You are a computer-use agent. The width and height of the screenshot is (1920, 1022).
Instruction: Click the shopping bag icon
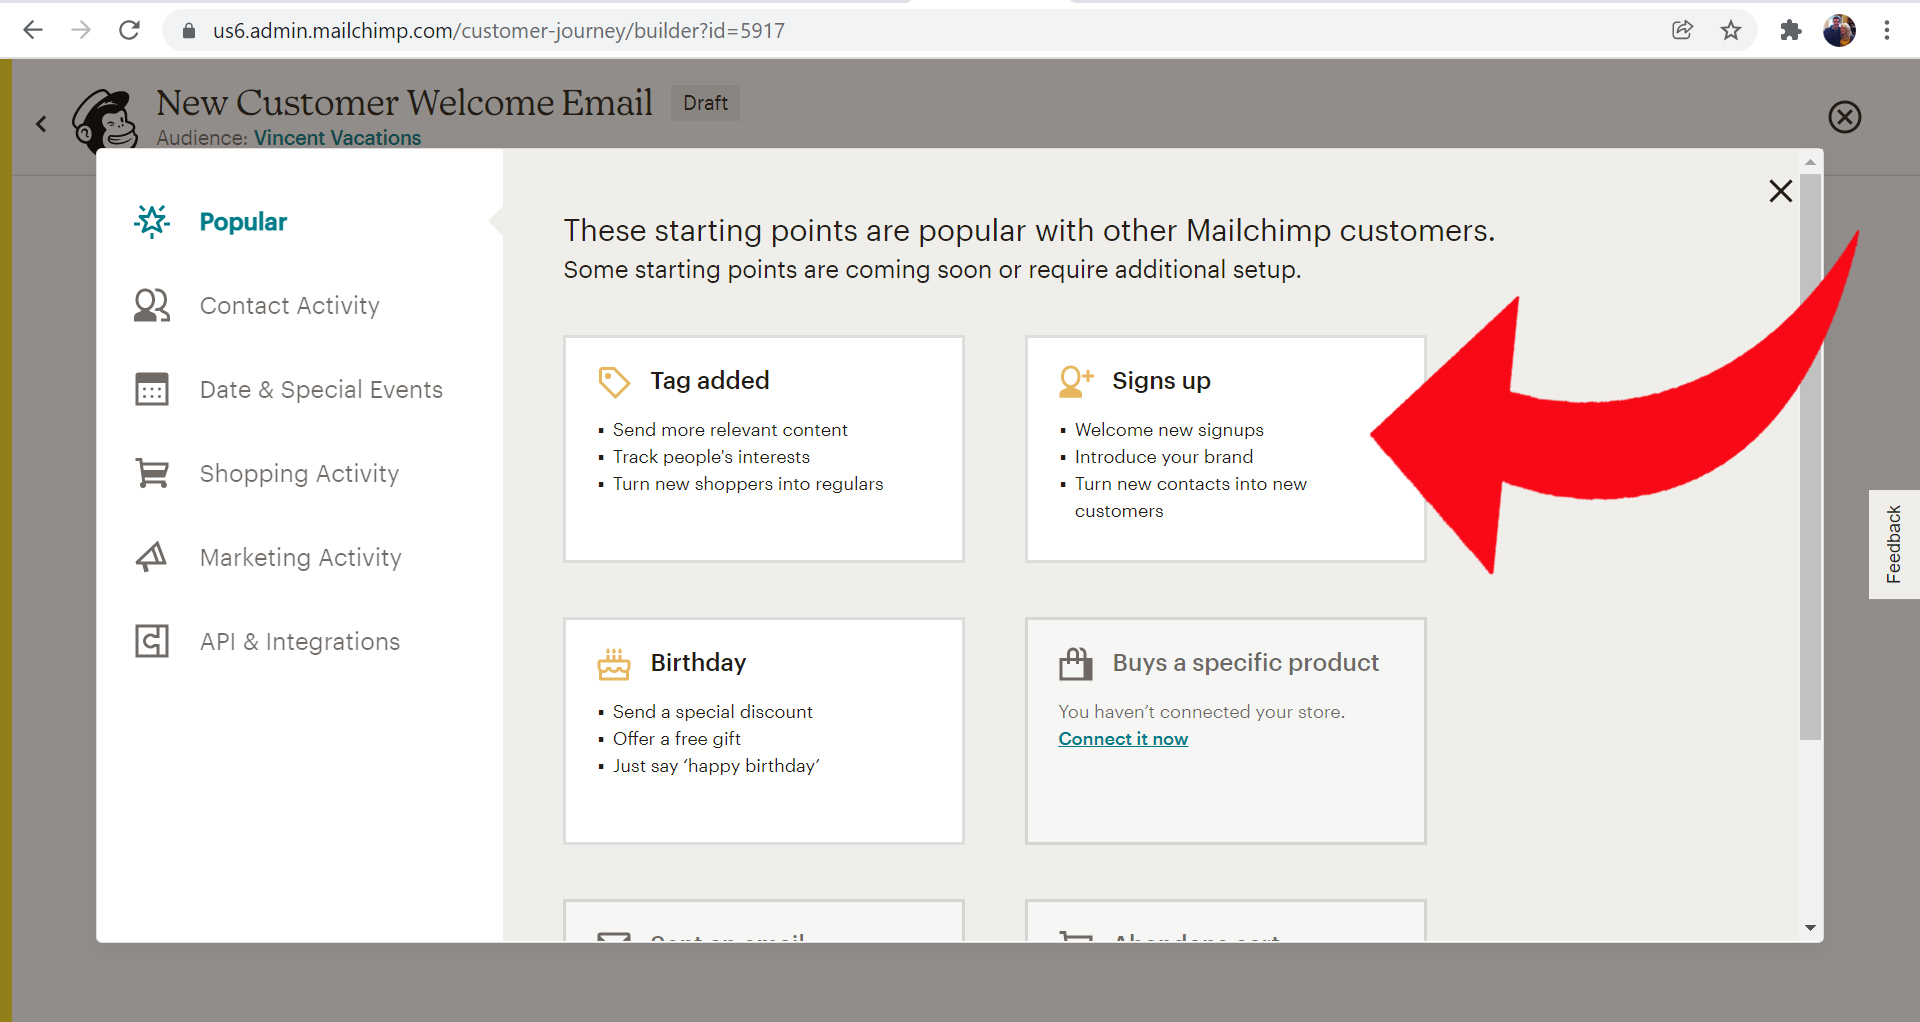click(1076, 663)
